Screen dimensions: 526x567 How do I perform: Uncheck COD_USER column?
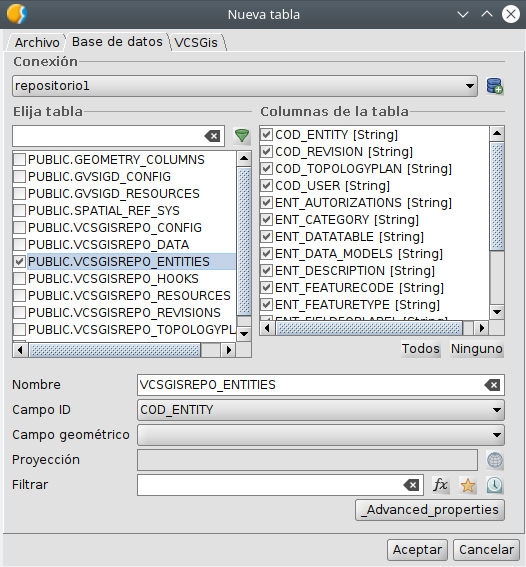(x=266, y=186)
